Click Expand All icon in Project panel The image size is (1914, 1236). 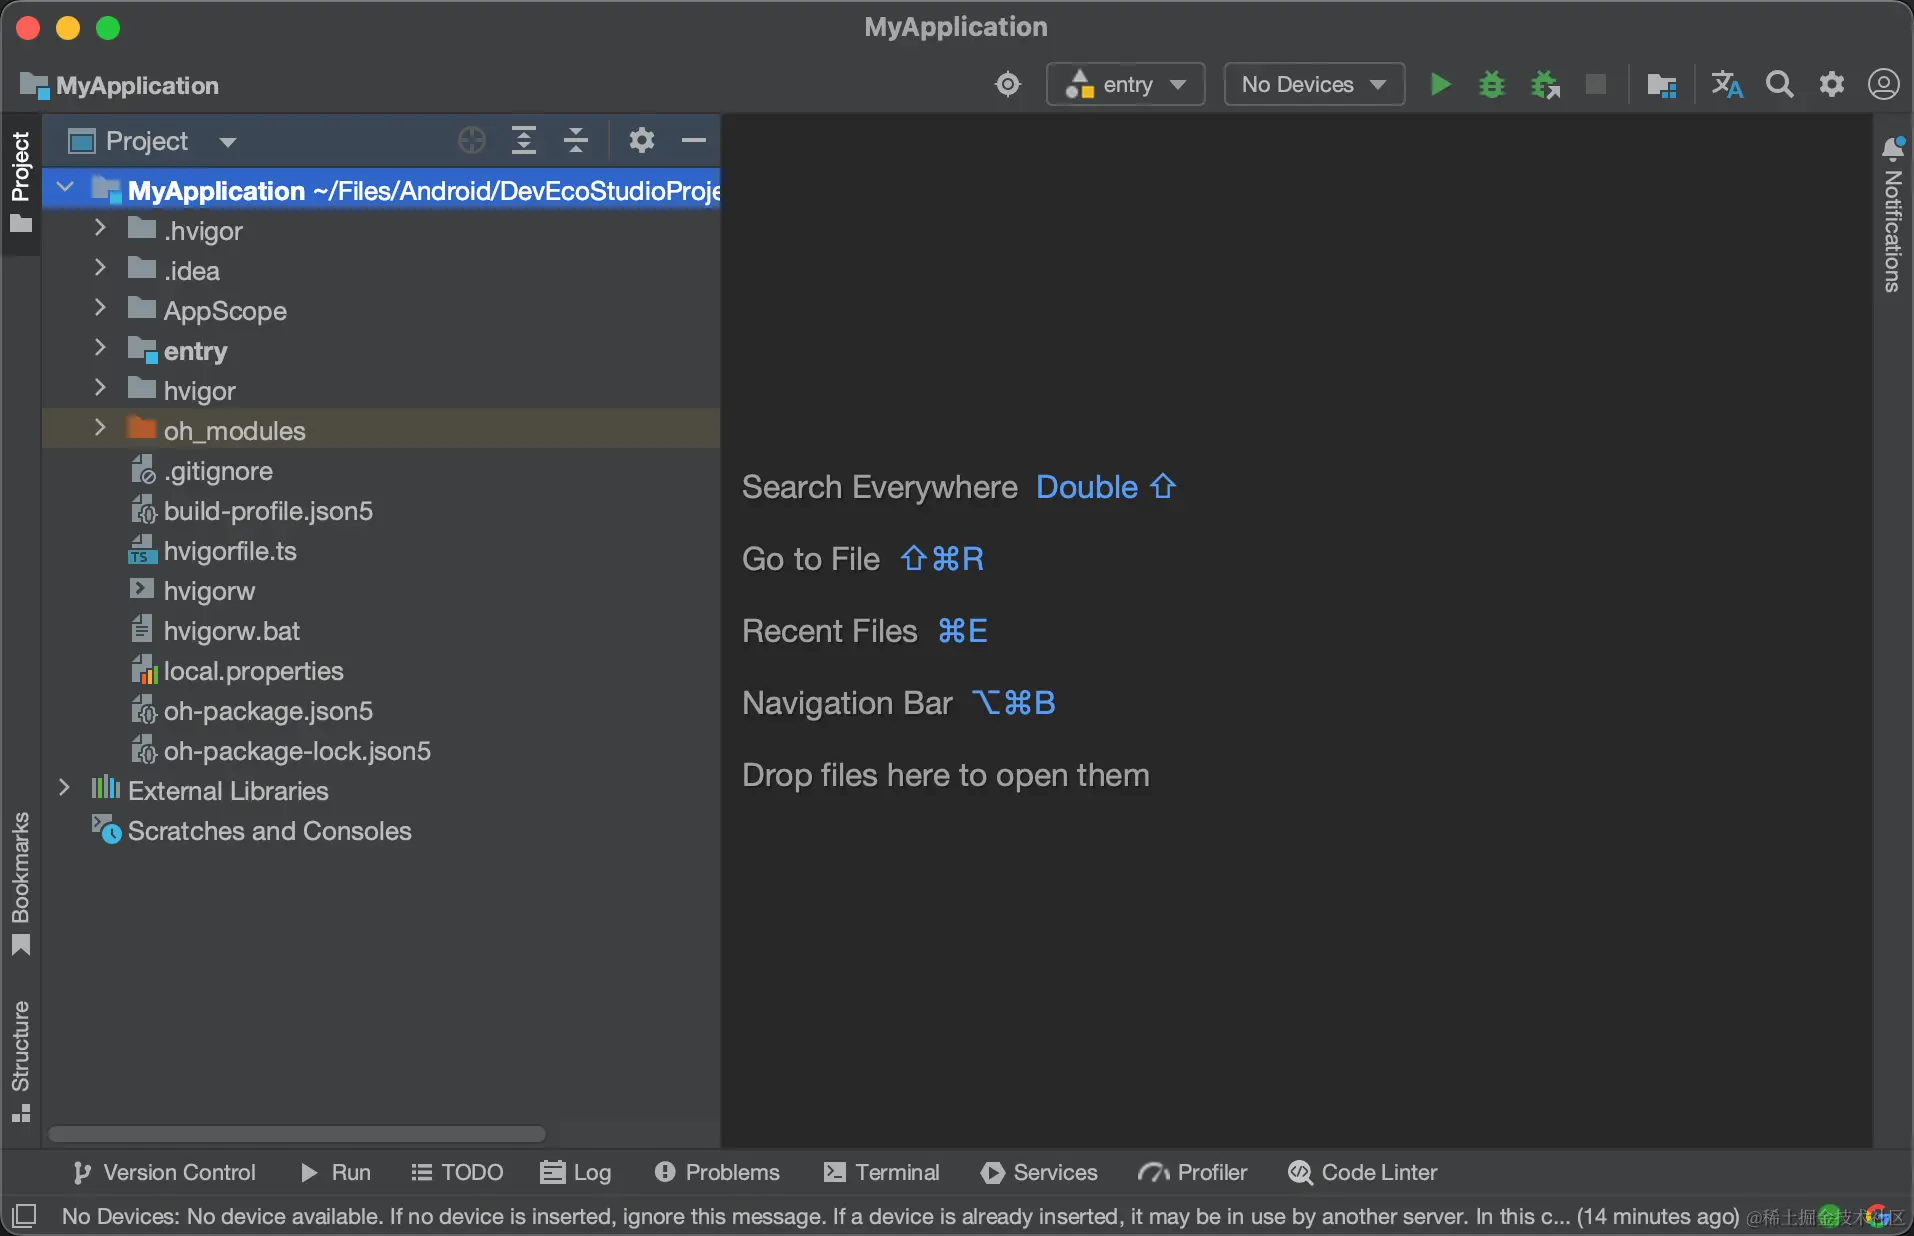click(x=524, y=141)
